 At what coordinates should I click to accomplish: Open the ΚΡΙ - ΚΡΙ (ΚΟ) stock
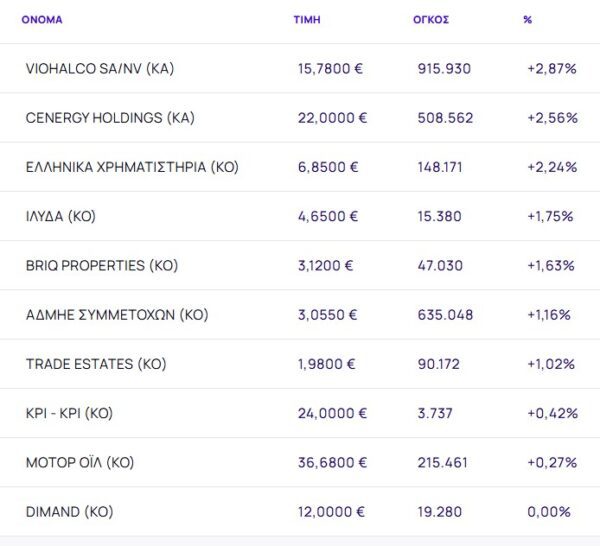pos(69,413)
